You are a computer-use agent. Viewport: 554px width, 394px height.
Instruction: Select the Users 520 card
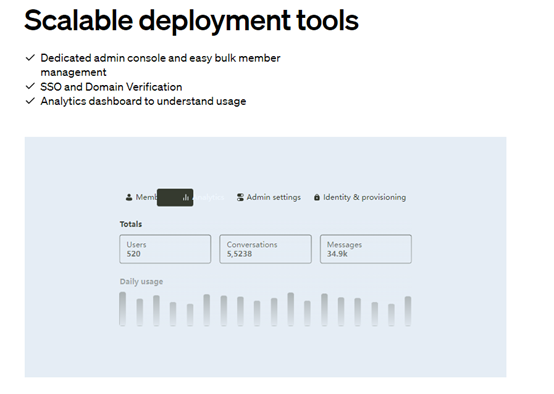[165, 249]
